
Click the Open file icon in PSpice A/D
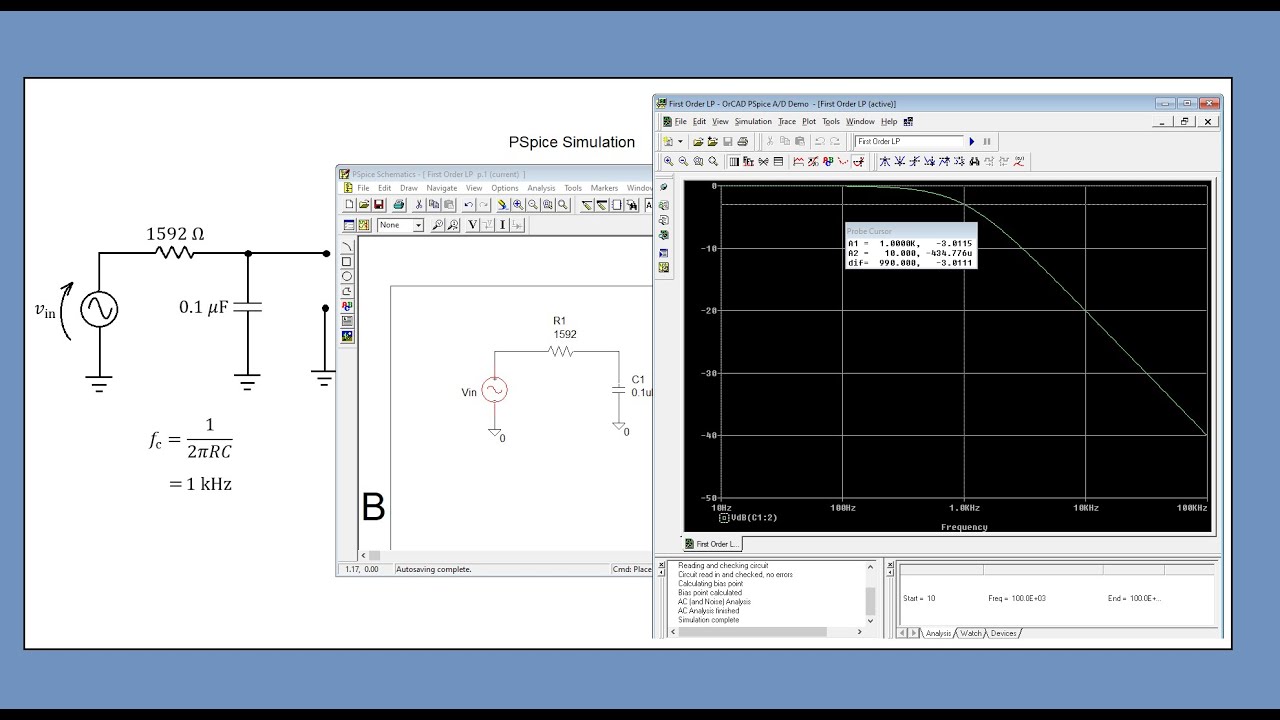pyautogui.click(x=698, y=142)
